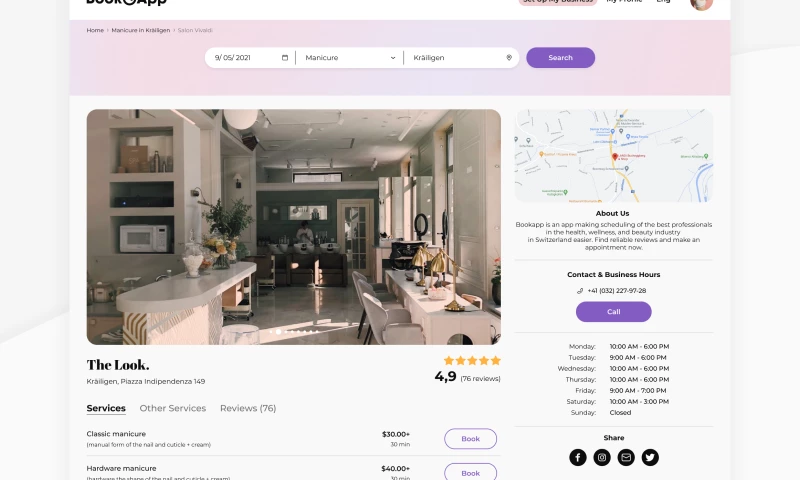
Task: Share the salon on Instagram
Action: coord(602,457)
